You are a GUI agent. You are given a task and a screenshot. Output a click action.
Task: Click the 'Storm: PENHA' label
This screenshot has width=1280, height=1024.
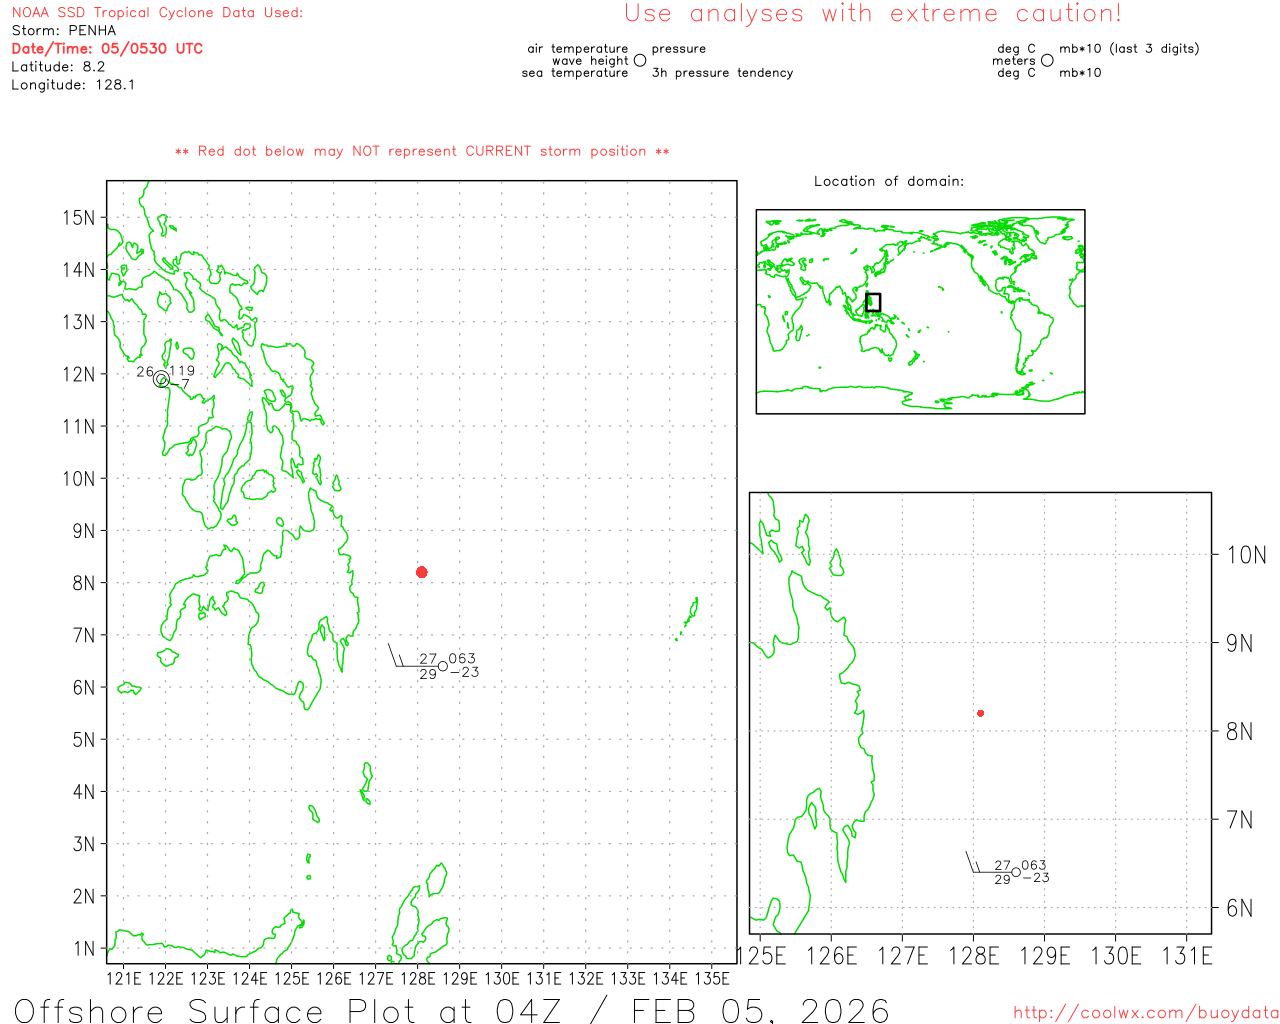[x=64, y=30]
